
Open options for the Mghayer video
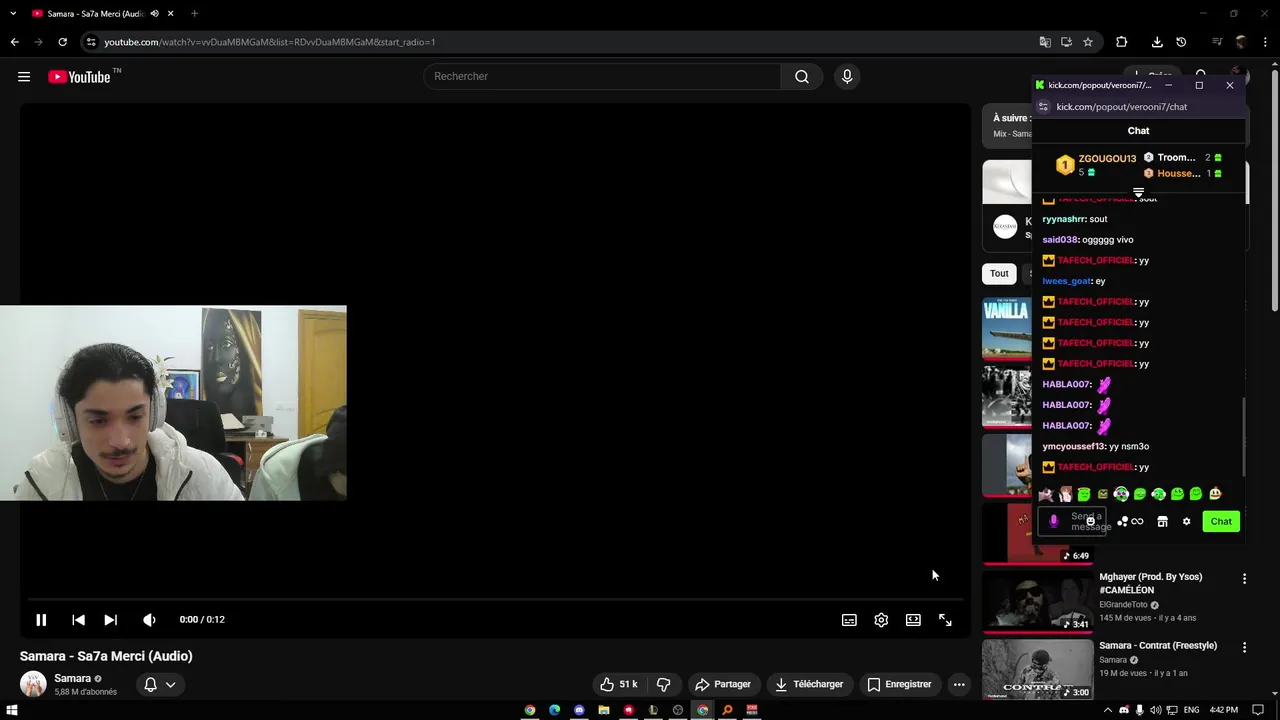tap(1244, 579)
